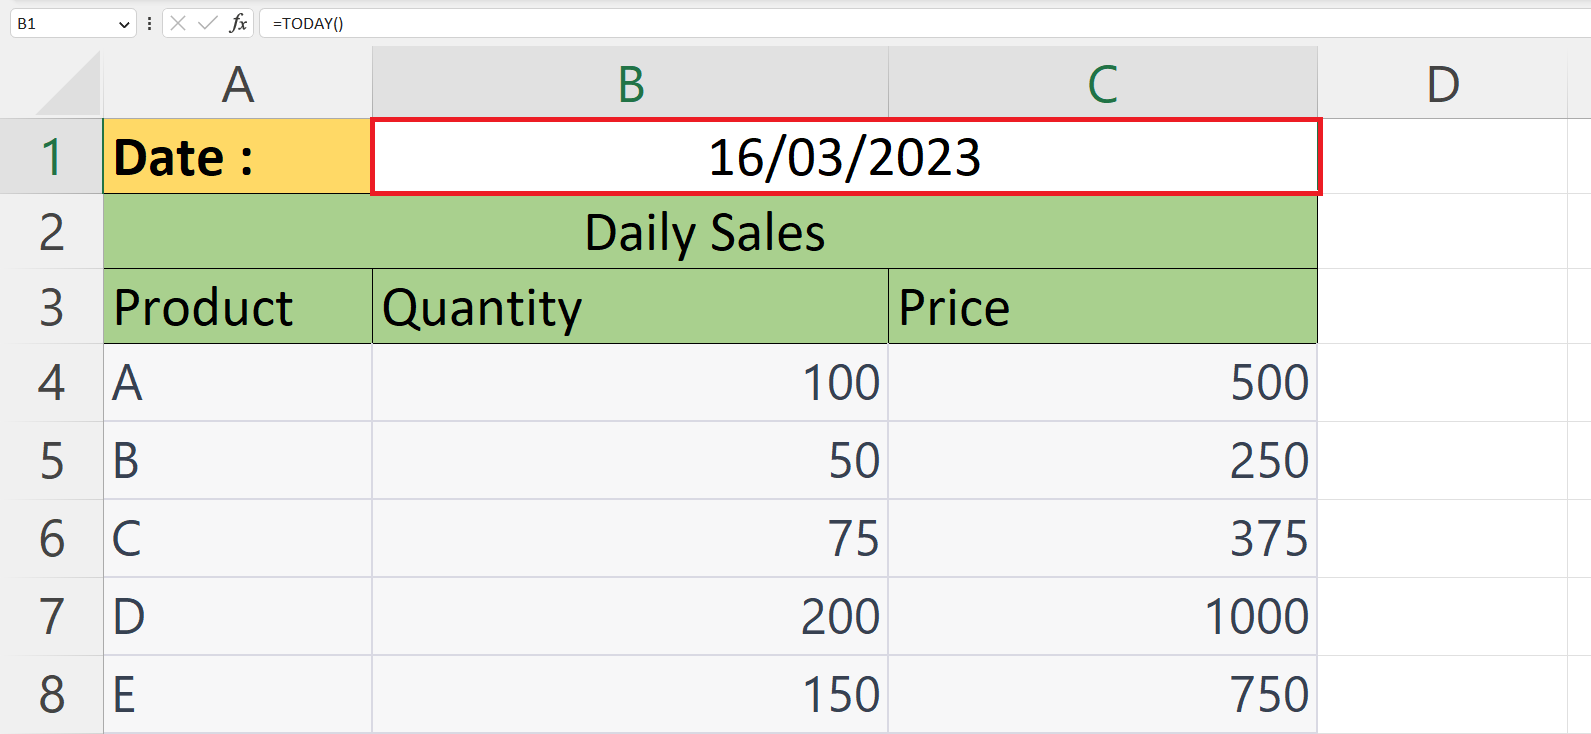Click the formula bar containing =TODAY()
Screen dimensions: 1591x734
(925, 23)
